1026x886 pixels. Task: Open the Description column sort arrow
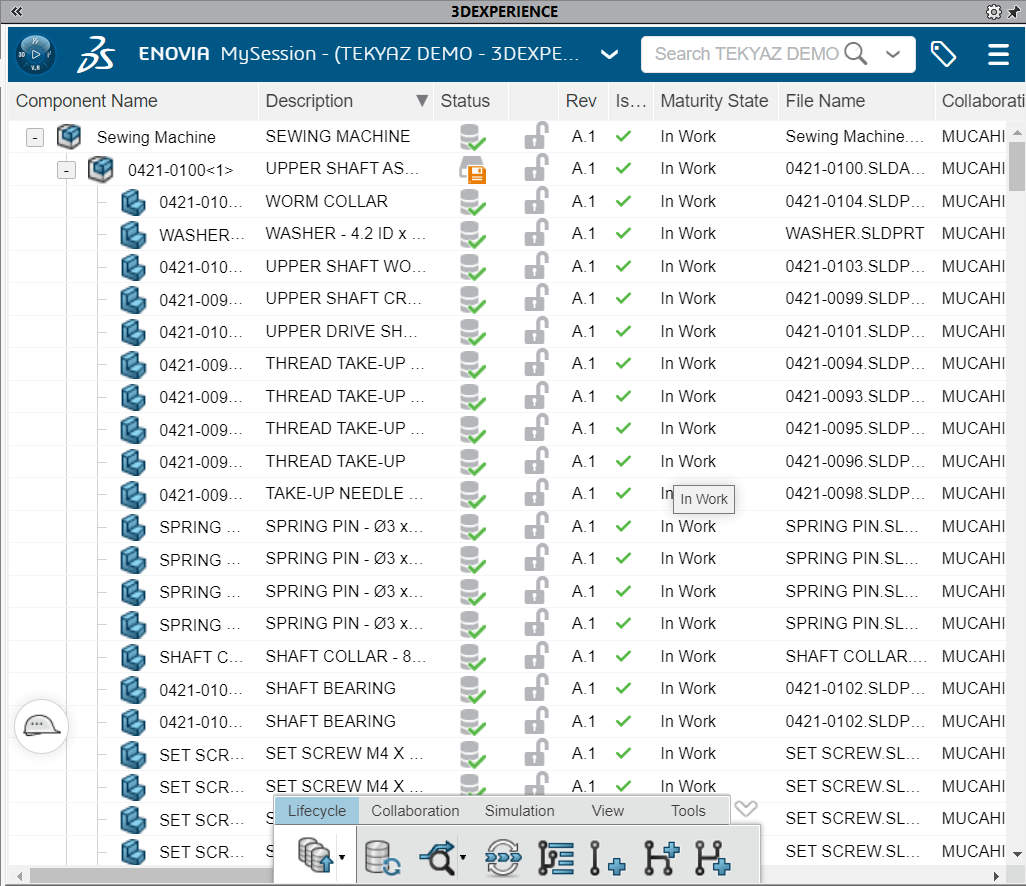422,101
